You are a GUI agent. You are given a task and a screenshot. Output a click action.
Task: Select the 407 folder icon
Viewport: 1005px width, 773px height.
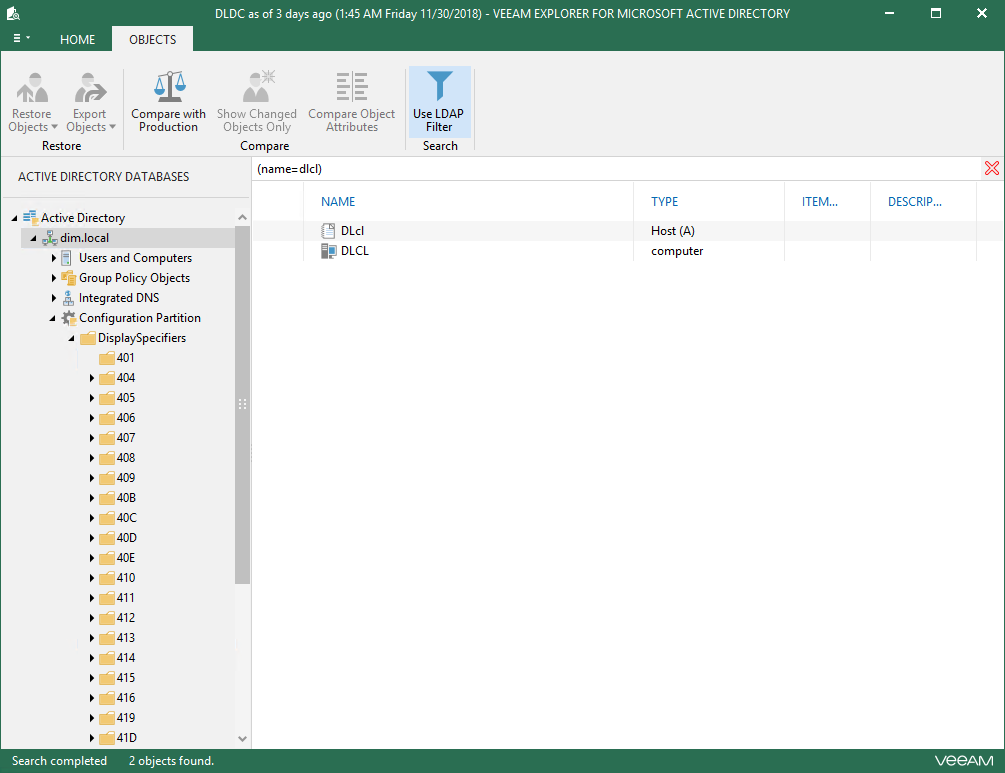coord(107,438)
